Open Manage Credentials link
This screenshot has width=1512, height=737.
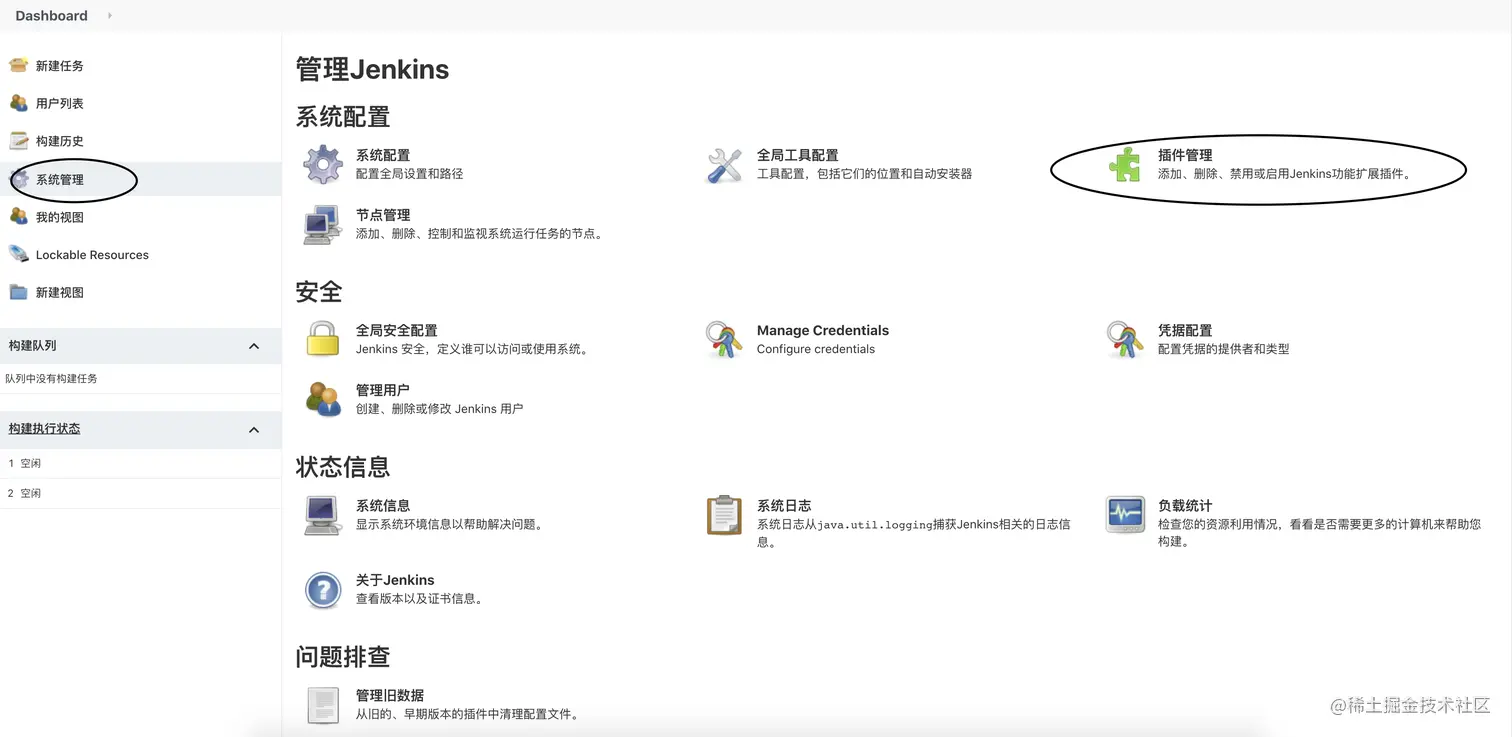tap(823, 330)
